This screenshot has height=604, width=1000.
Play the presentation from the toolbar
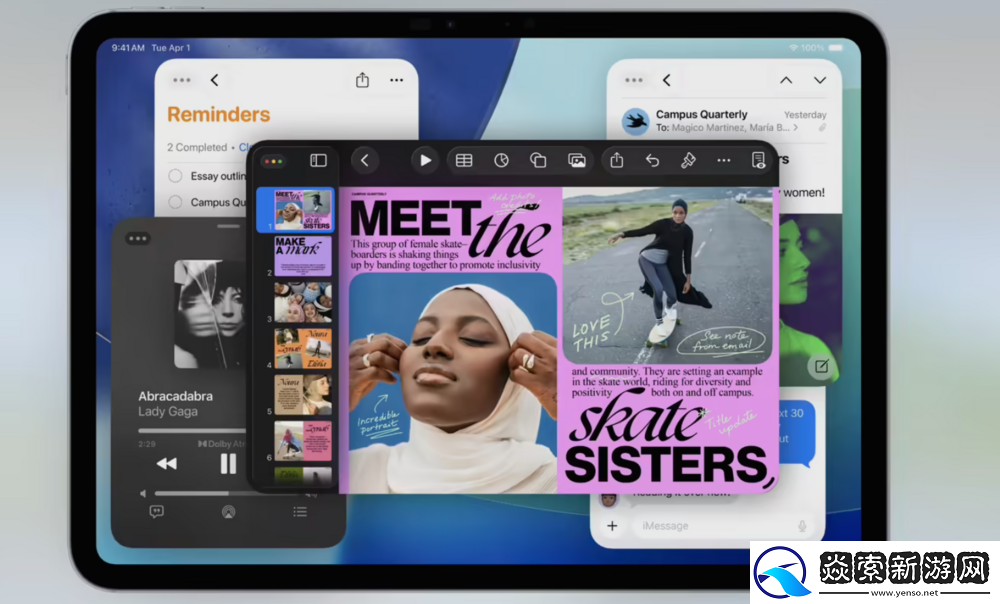[424, 160]
